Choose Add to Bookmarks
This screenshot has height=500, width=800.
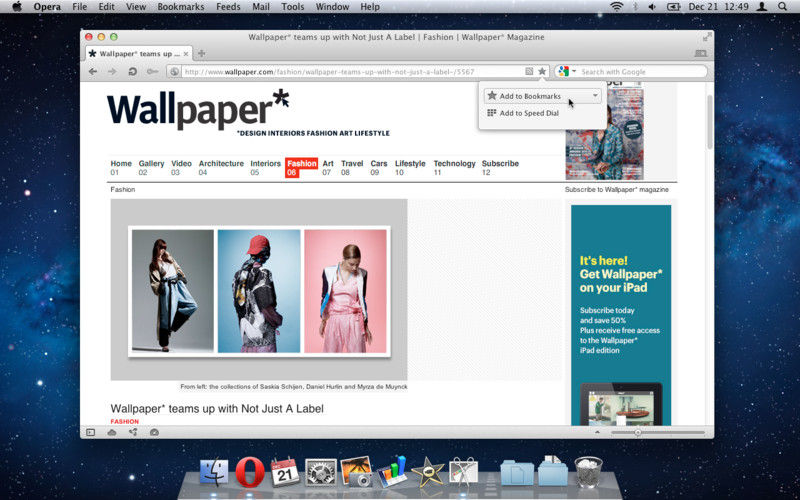(x=542, y=96)
